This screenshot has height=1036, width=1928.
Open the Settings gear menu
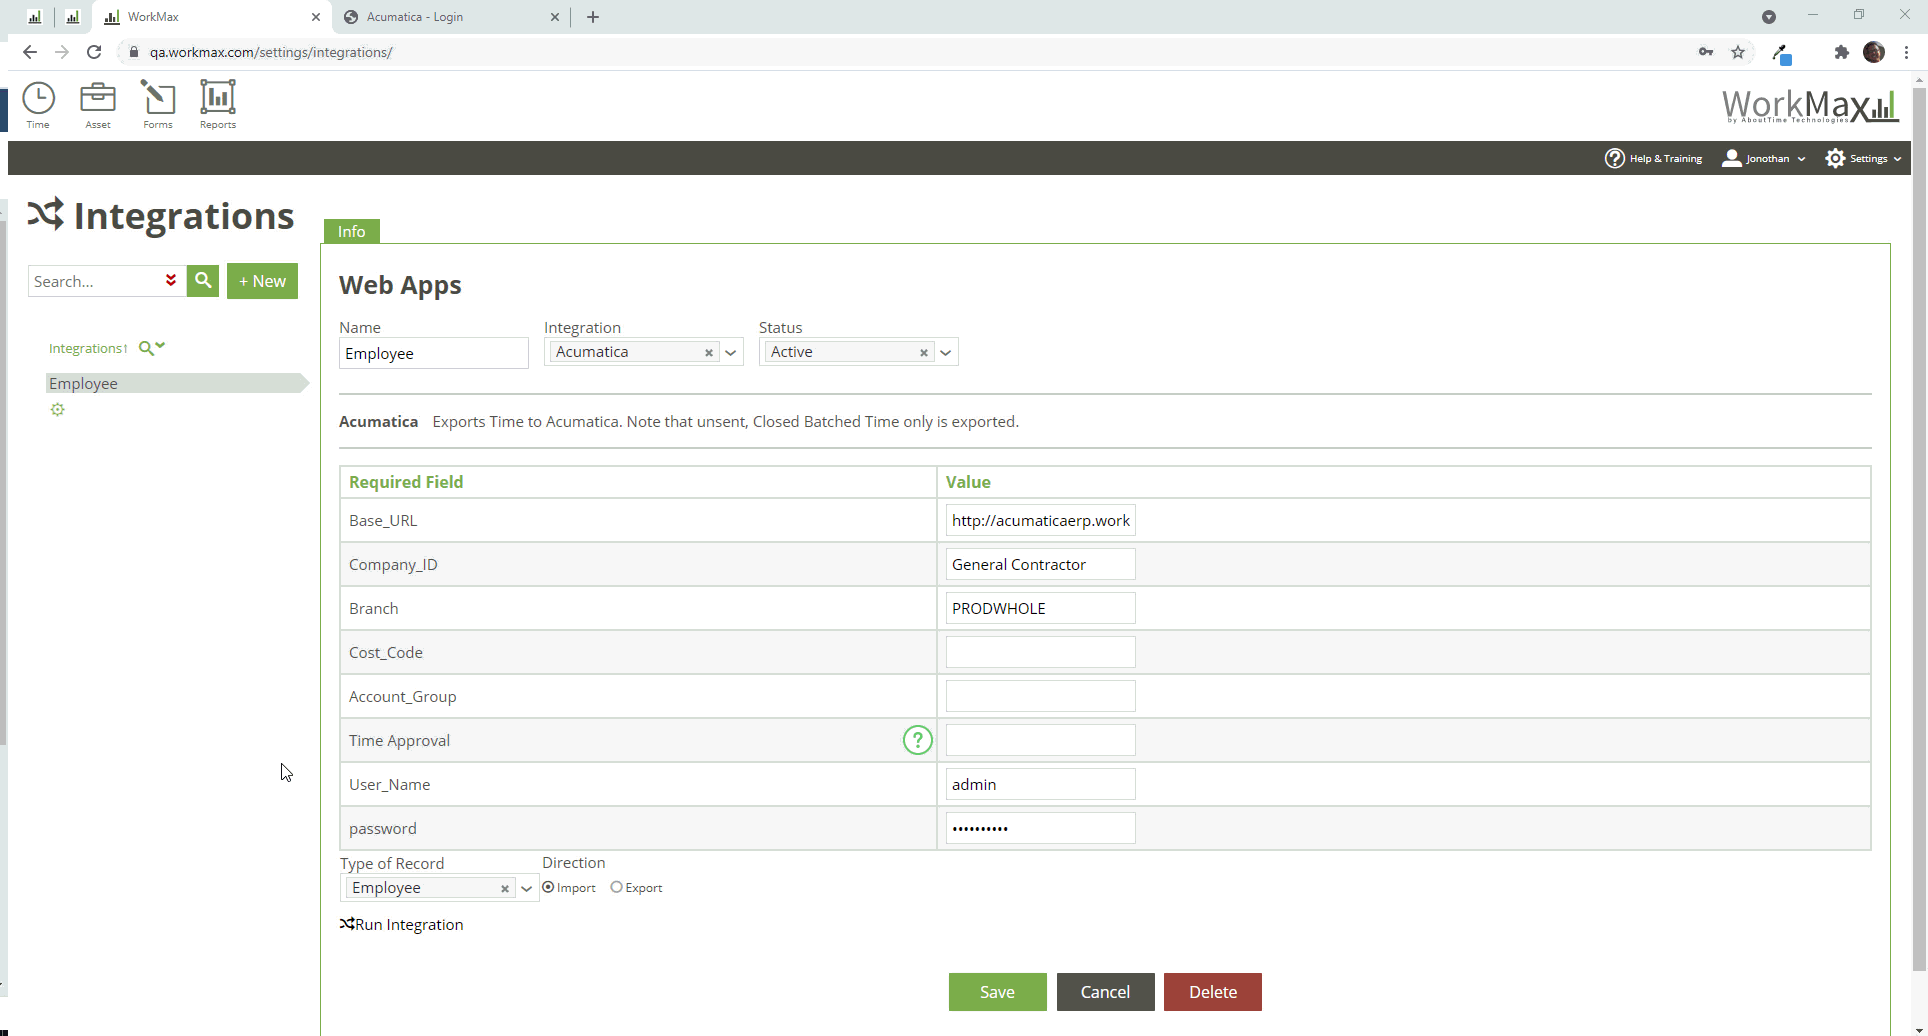point(1863,158)
